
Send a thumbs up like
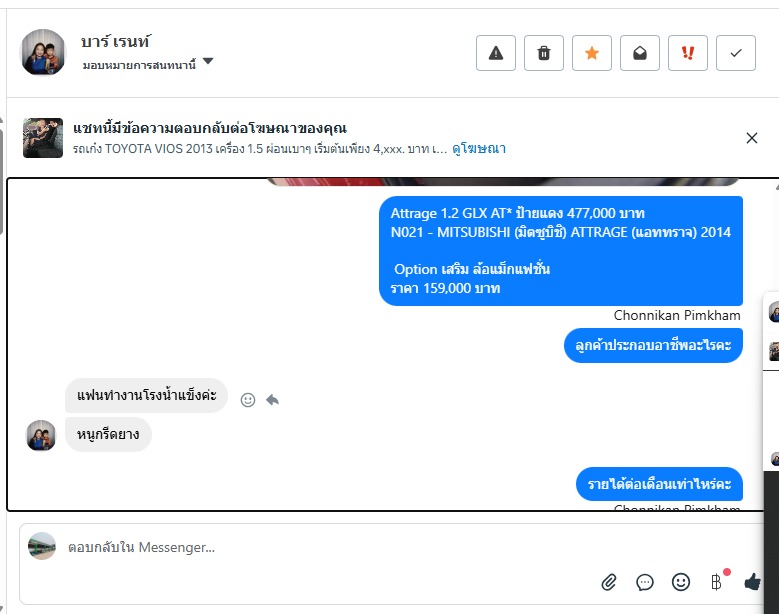[x=752, y=581]
